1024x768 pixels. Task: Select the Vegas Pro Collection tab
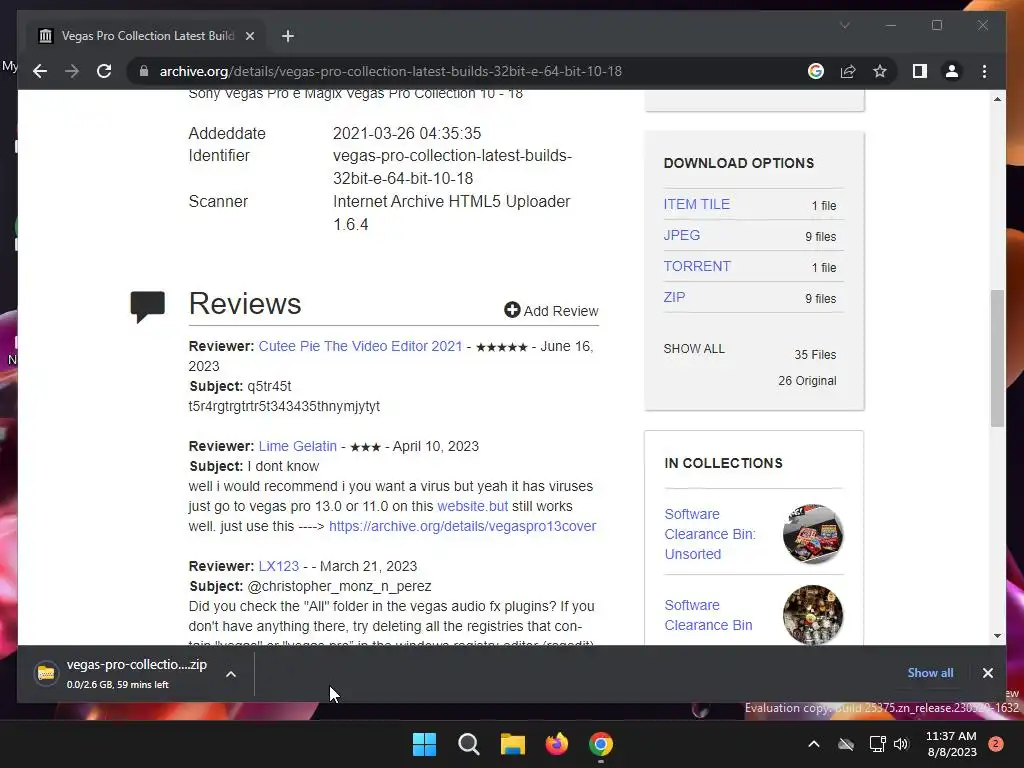click(x=147, y=36)
